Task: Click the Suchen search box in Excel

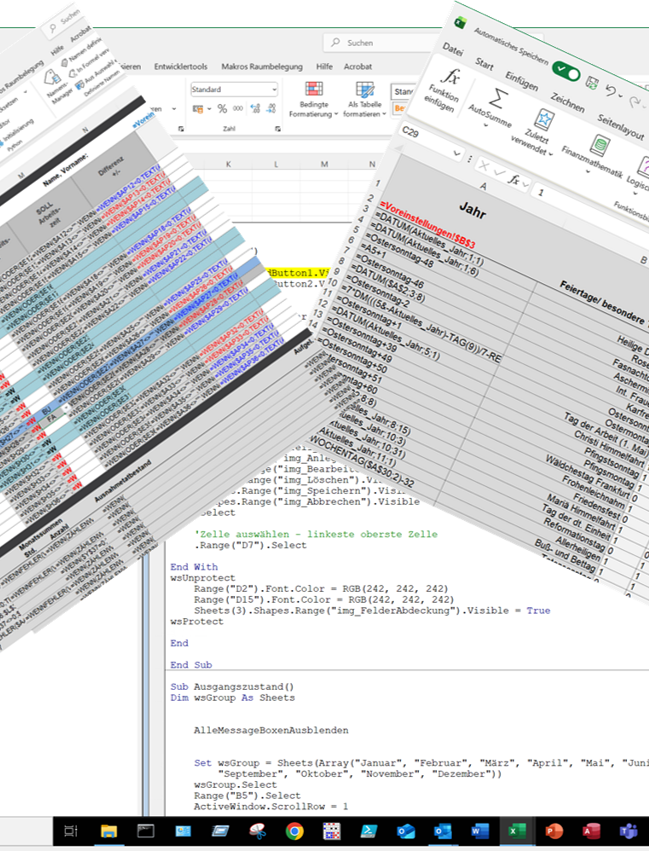Action: tap(380, 42)
